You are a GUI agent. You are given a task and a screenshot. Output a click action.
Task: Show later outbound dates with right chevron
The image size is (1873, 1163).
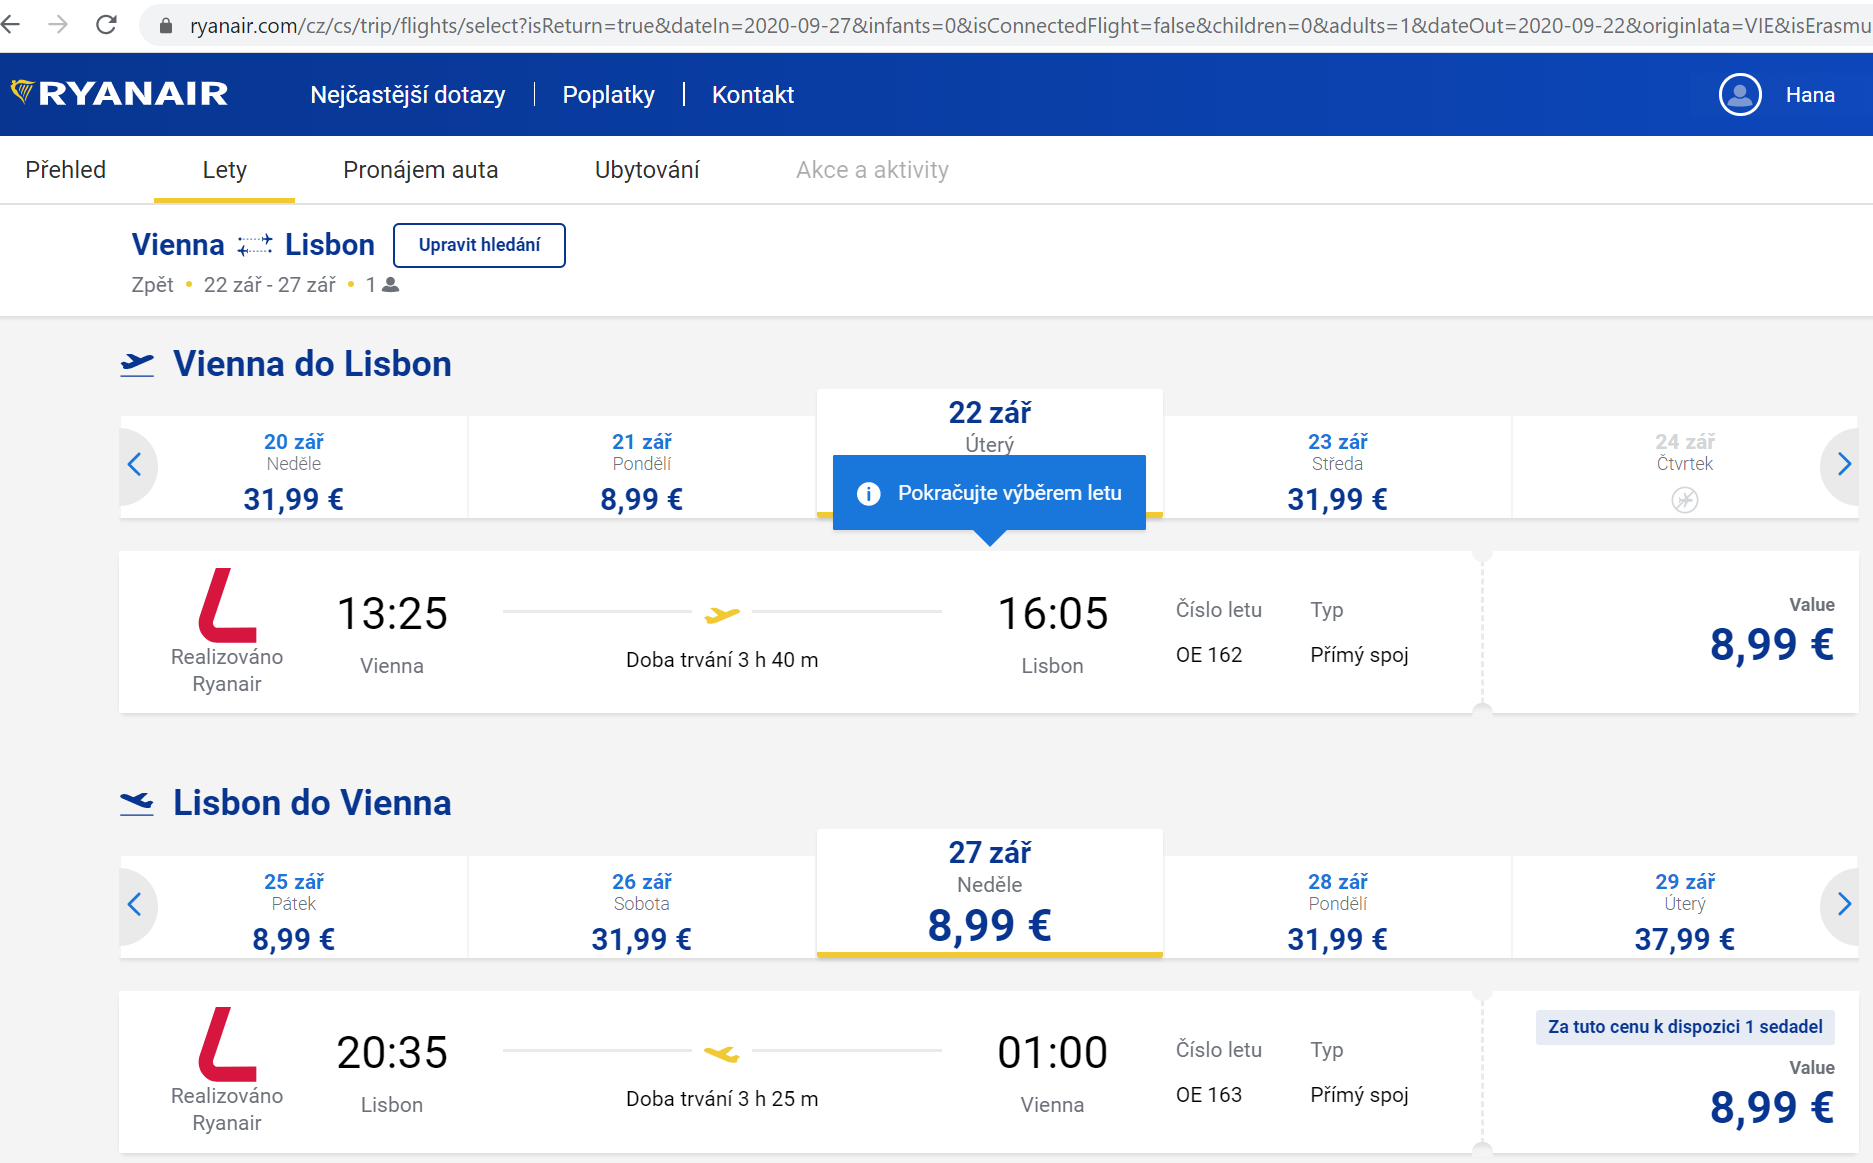[x=1844, y=464]
